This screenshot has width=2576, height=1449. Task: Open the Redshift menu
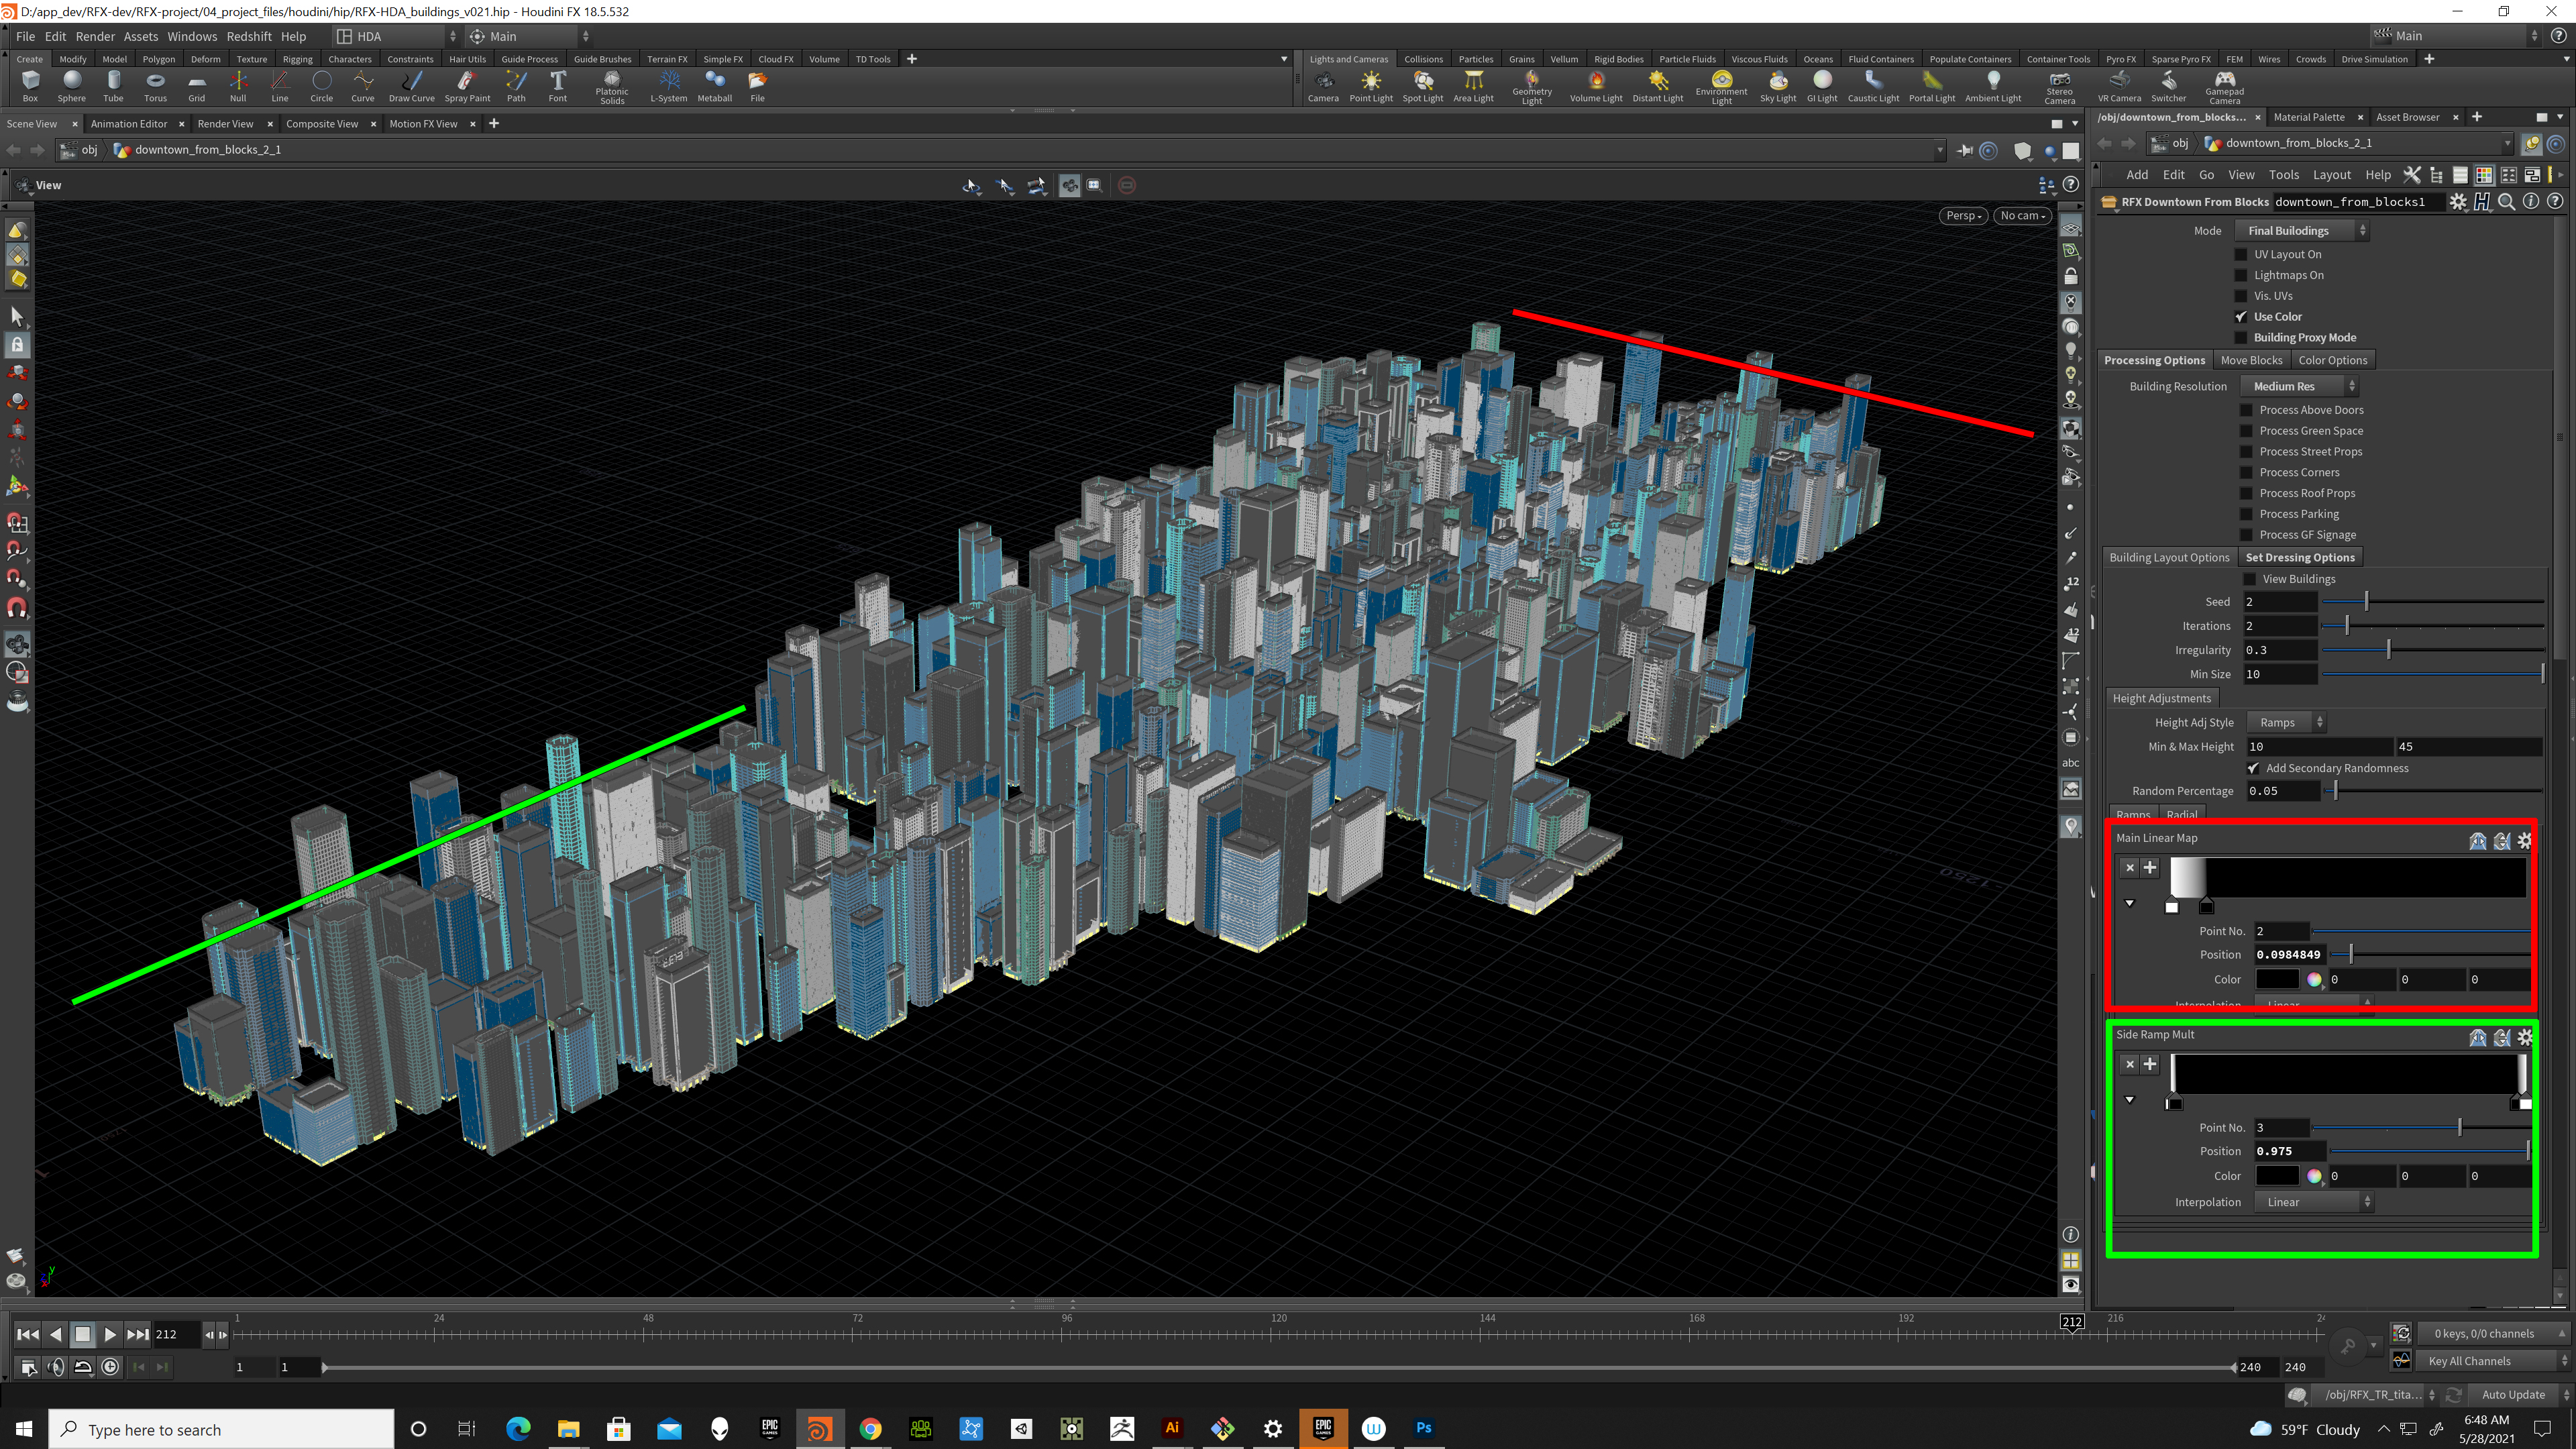pyautogui.click(x=248, y=36)
